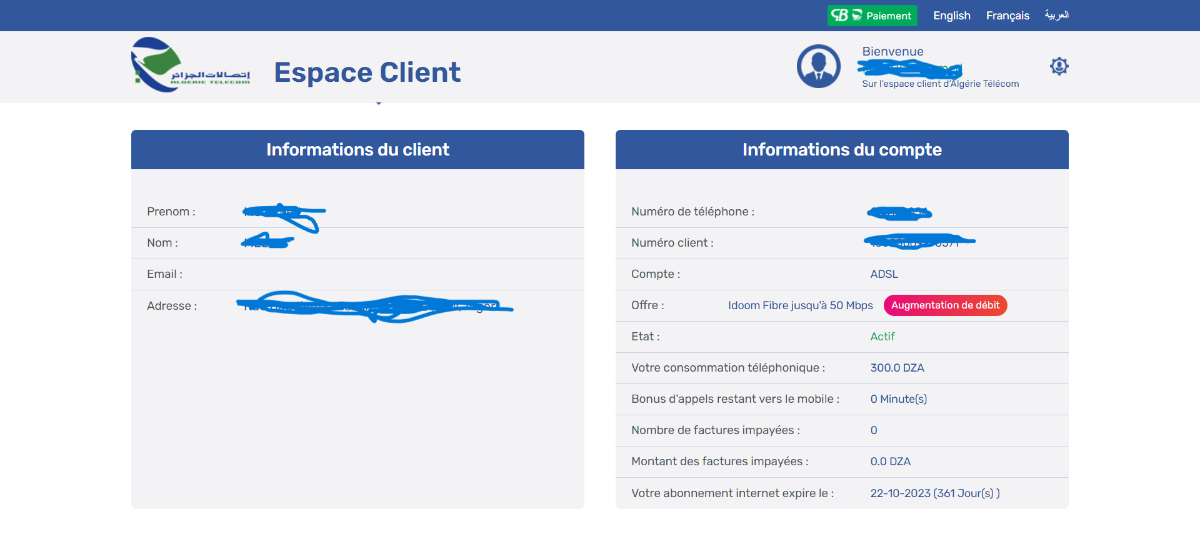Select the Idoom Fibre jusqu'à 50 Mbps offer text
The width and height of the screenshot is (1200, 557).
point(800,306)
